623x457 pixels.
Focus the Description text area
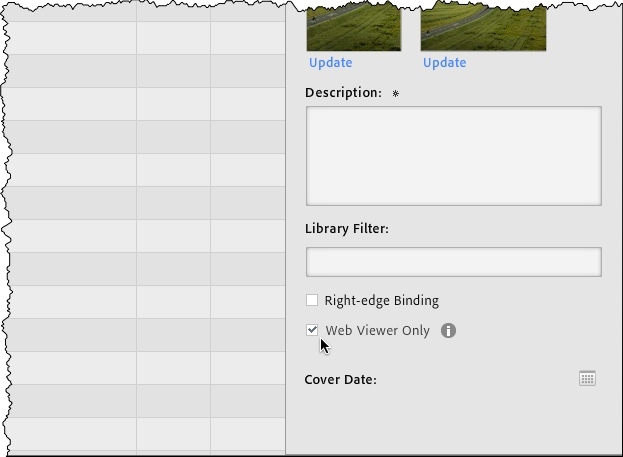click(454, 156)
